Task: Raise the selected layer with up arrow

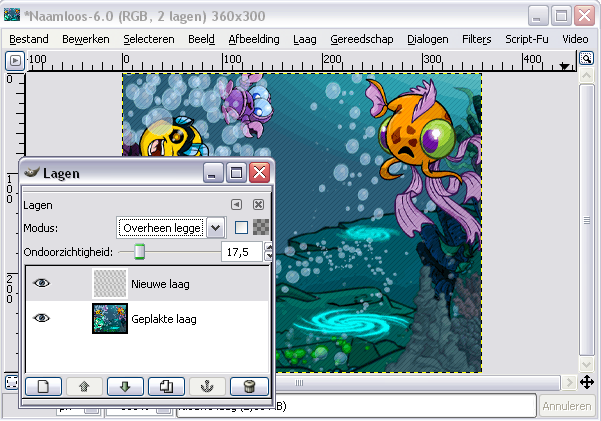Action: tap(84, 386)
